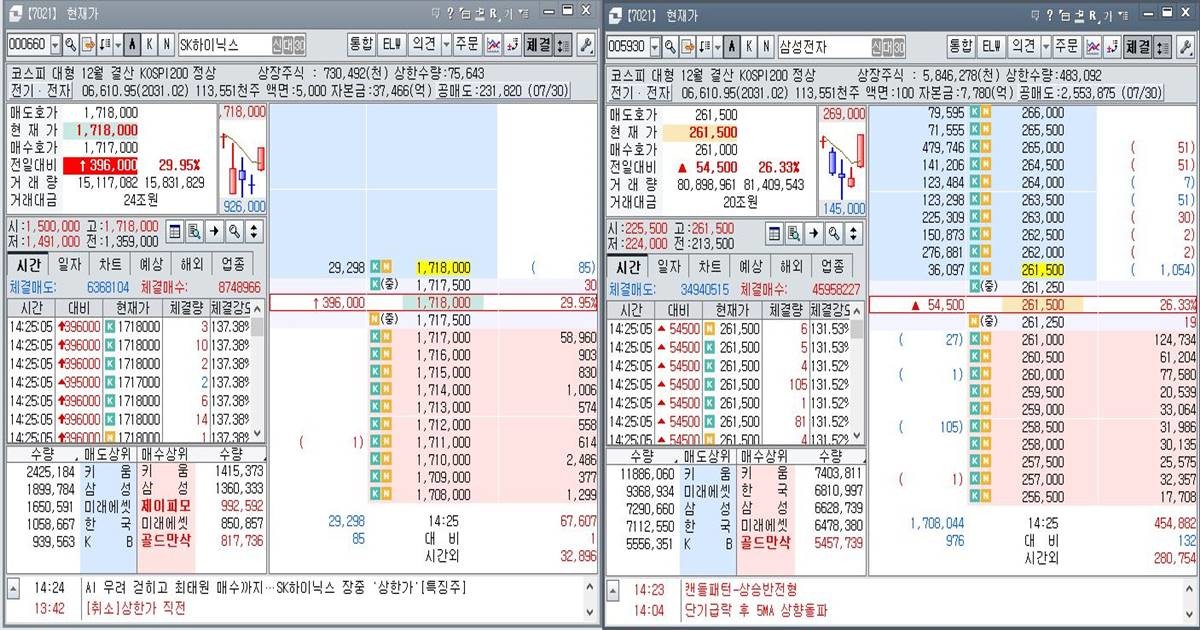Toggle the 체결 button in 삼성전자 toolbar
Image resolution: width=1200 pixels, height=630 pixels.
(x=1138, y=45)
